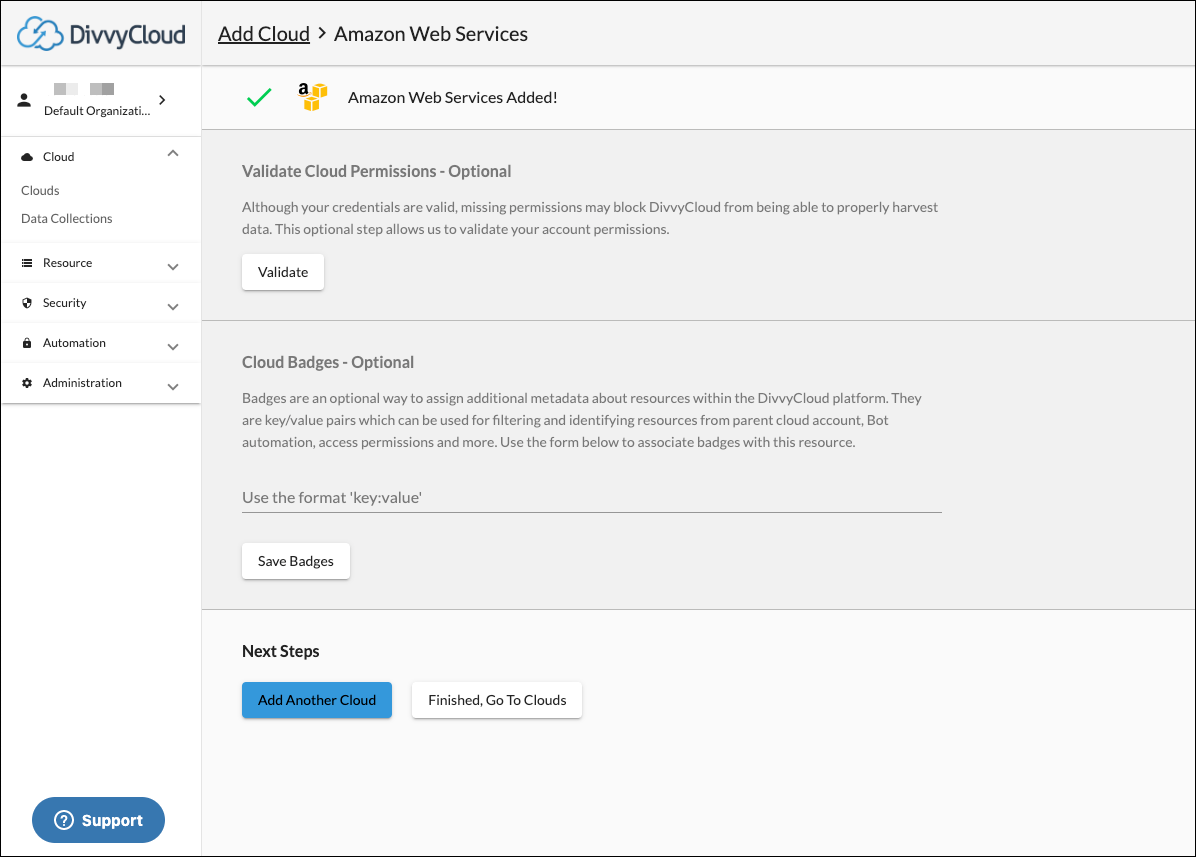Viewport: 1196px width, 857px height.
Task: Open organization switcher arrow
Action: pyautogui.click(x=162, y=100)
